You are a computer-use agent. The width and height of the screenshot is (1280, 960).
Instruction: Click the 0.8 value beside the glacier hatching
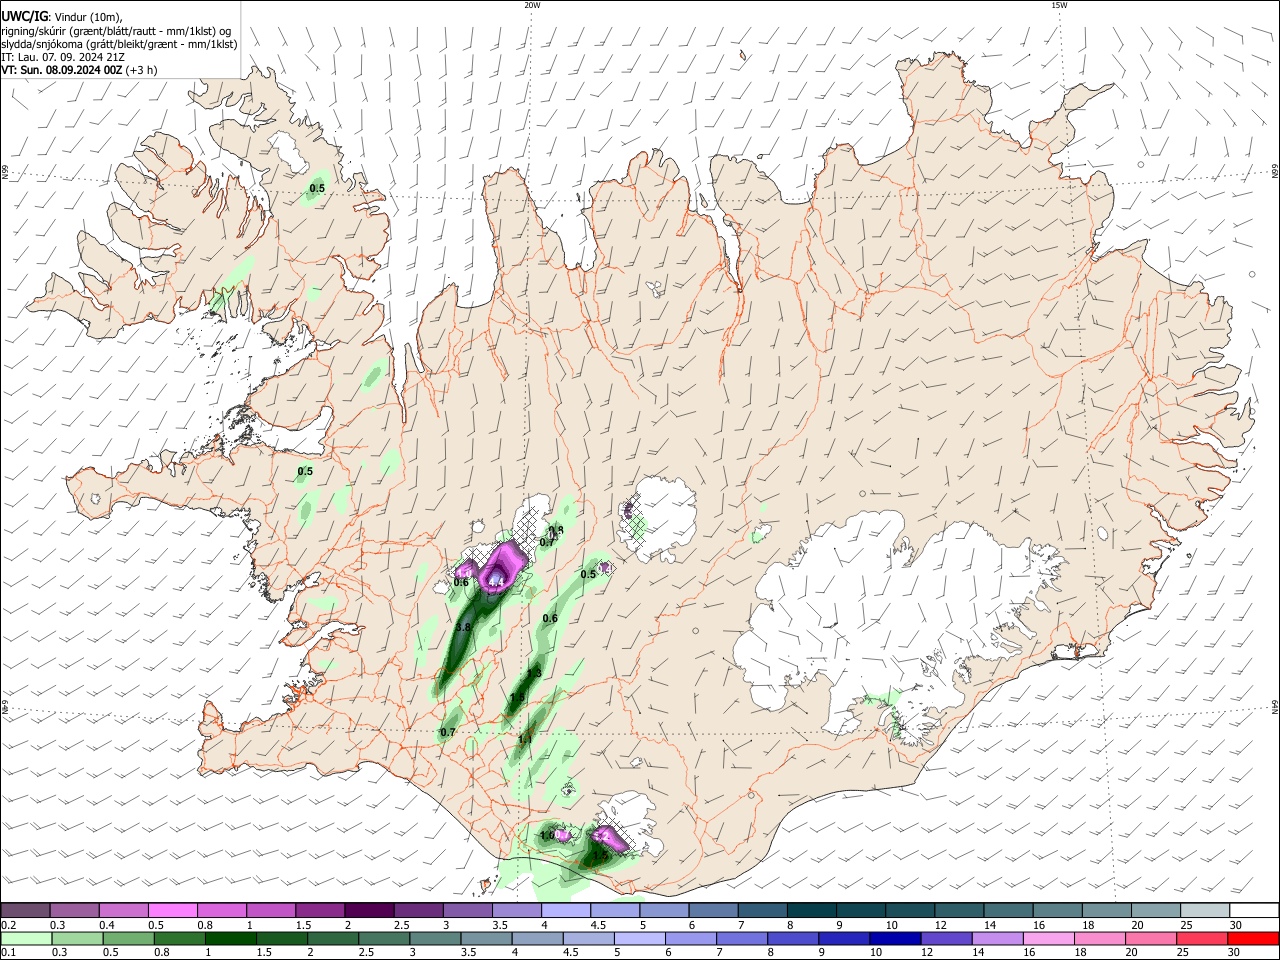coord(556,530)
